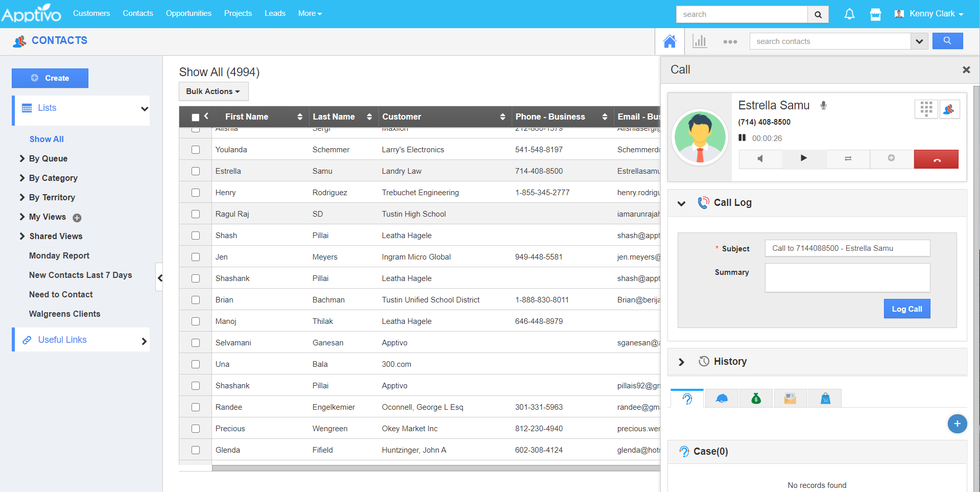The image size is (980, 492).
Task: Open the reports bar chart icon
Action: point(699,41)
